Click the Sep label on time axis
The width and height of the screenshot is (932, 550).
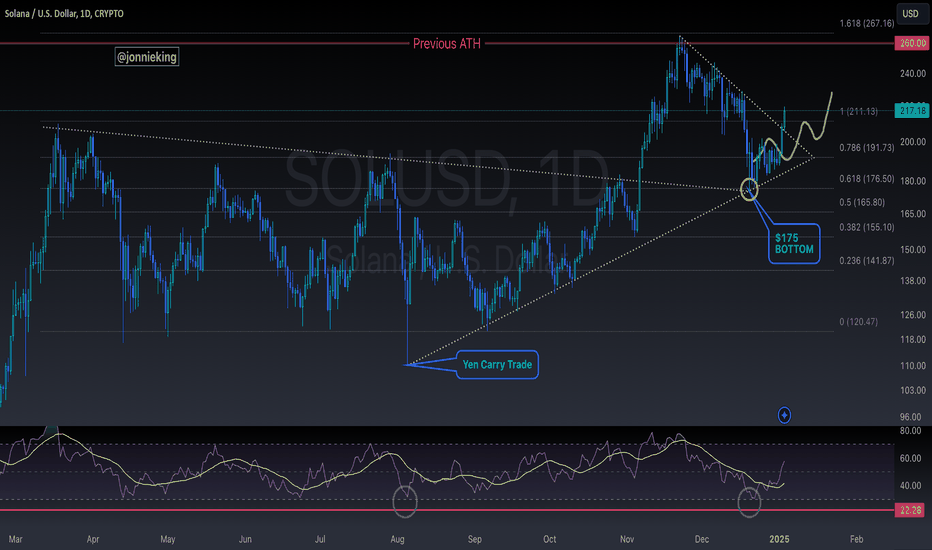click(474, 539)
